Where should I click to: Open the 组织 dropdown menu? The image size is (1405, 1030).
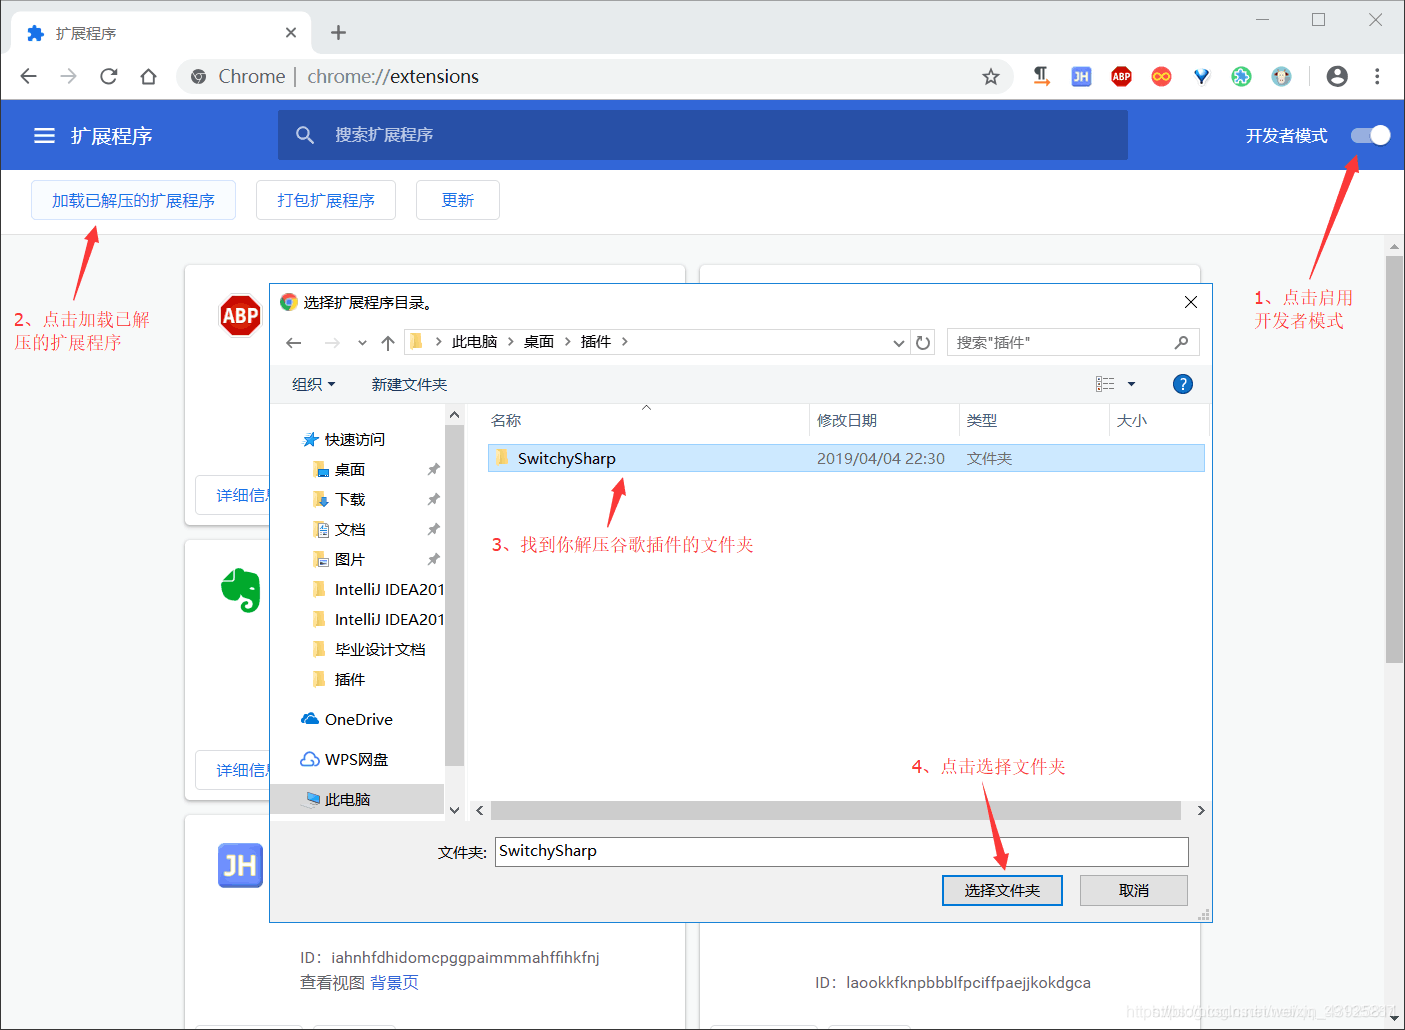[x=313, y=384]
